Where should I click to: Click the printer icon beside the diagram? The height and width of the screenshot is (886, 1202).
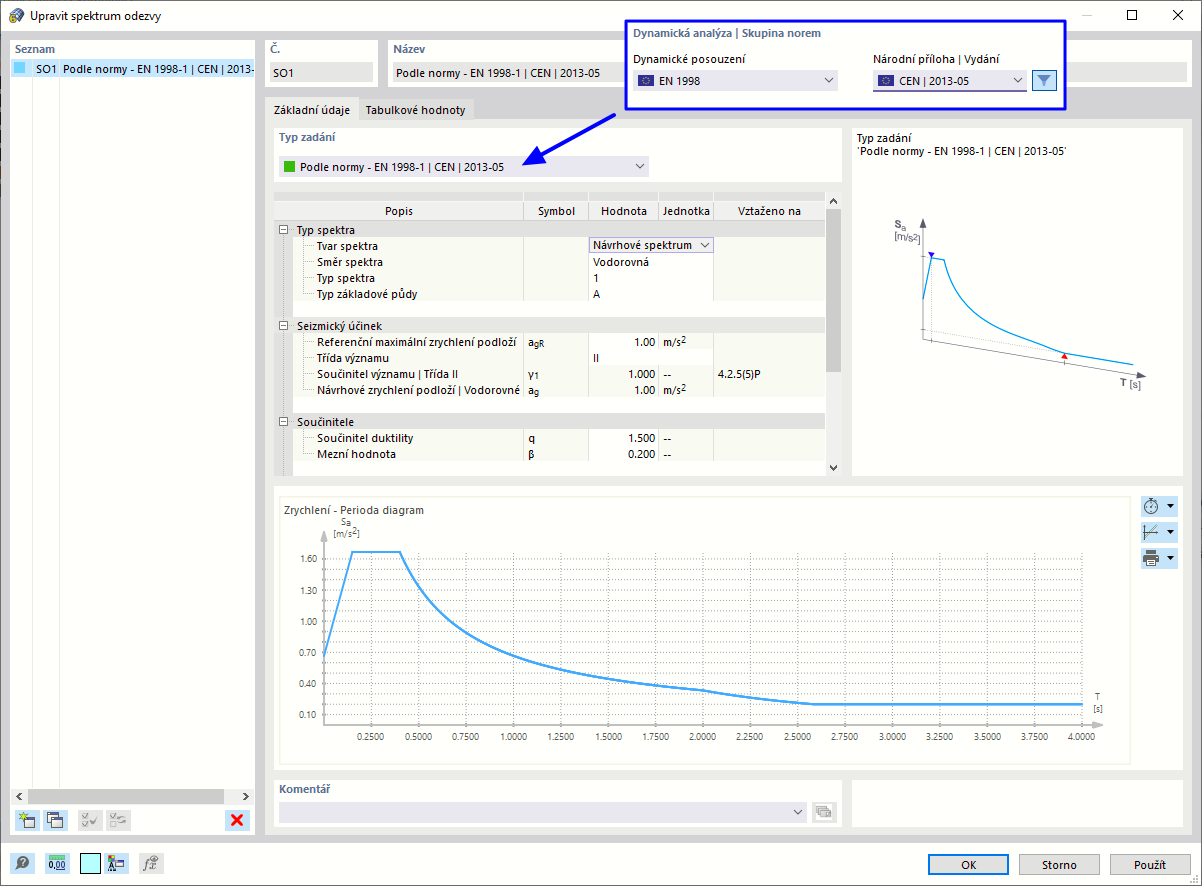tap(1151, 559)
